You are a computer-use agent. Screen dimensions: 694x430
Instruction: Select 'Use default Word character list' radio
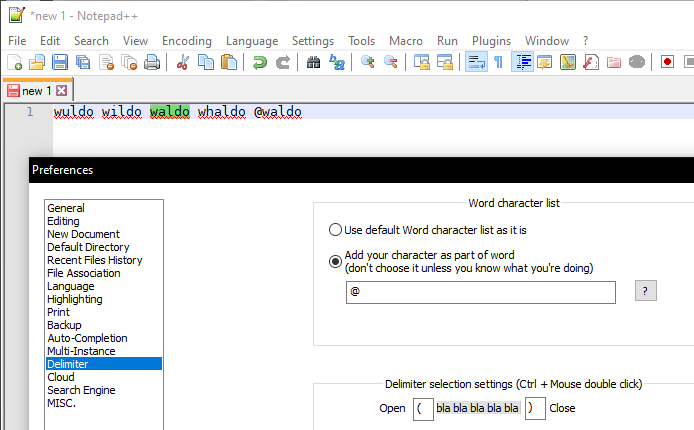(x=335, y=230)
